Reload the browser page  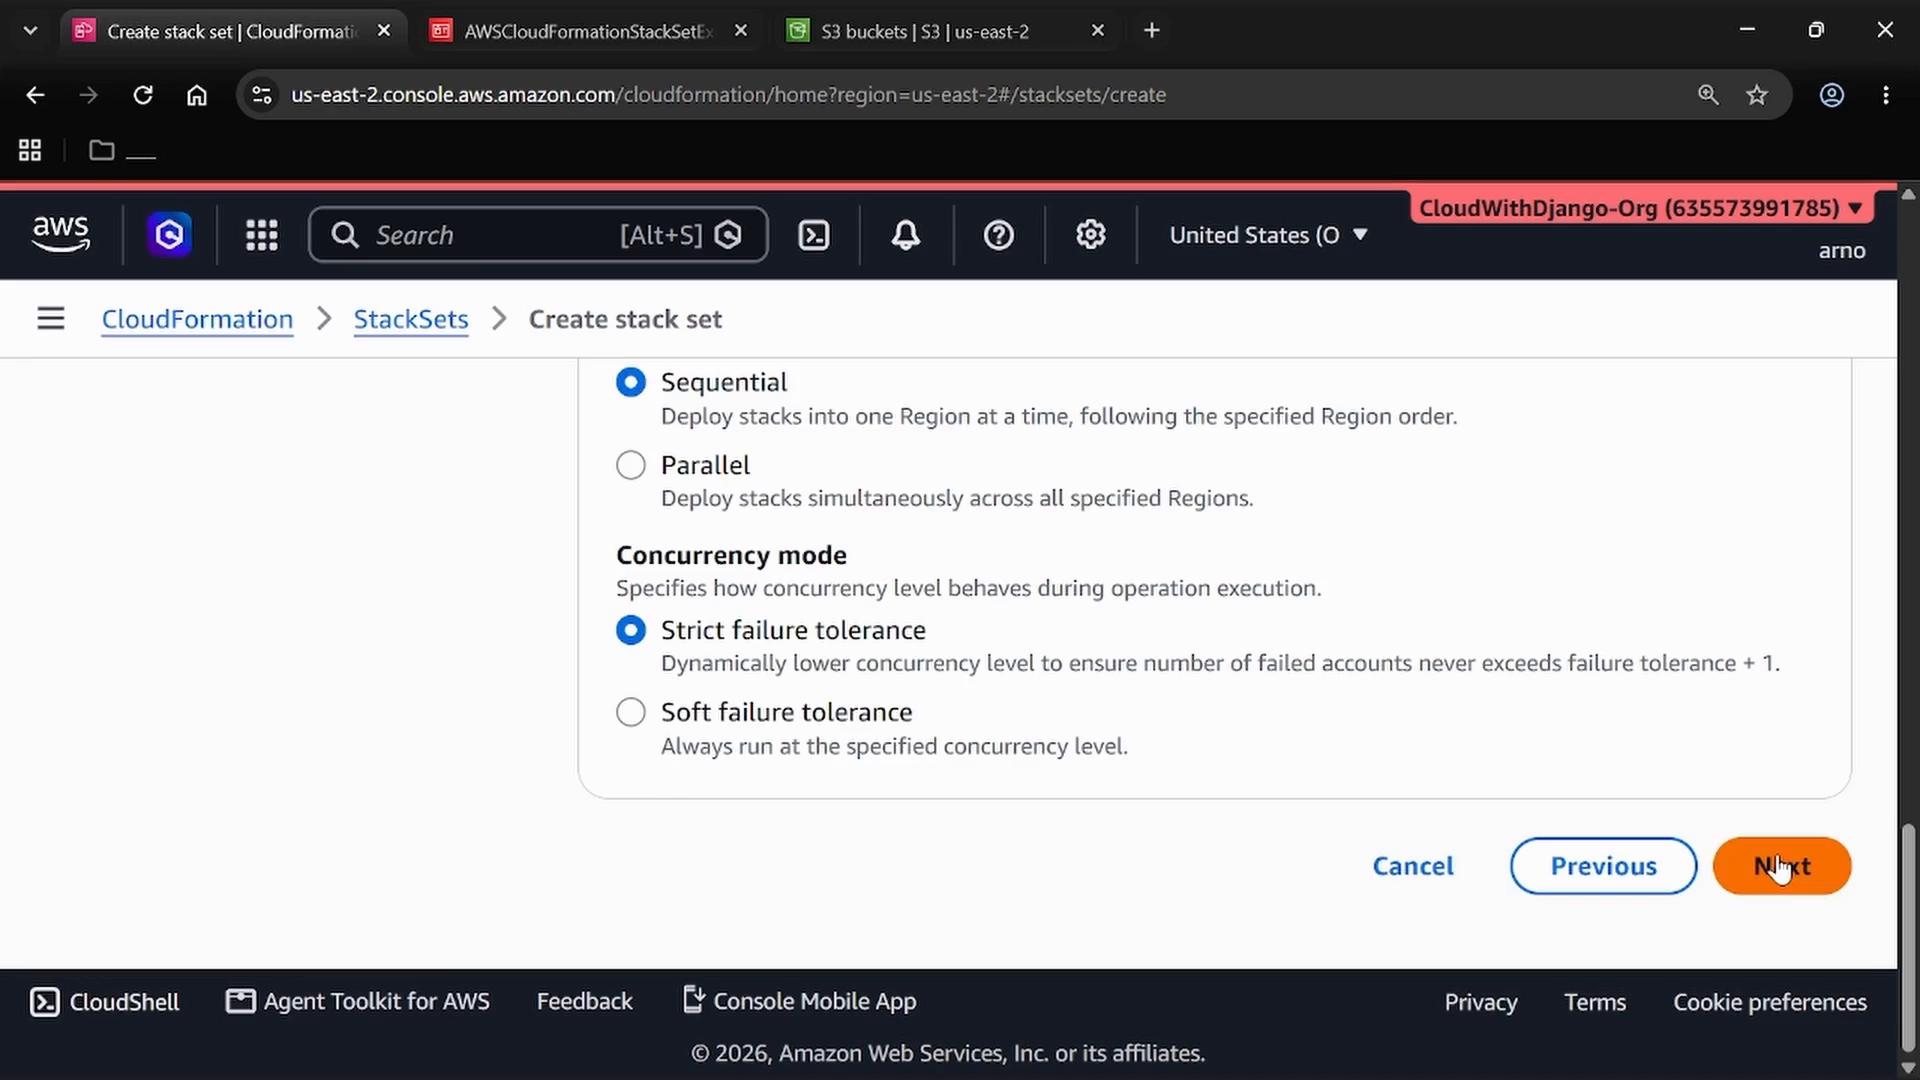[143, 95]
